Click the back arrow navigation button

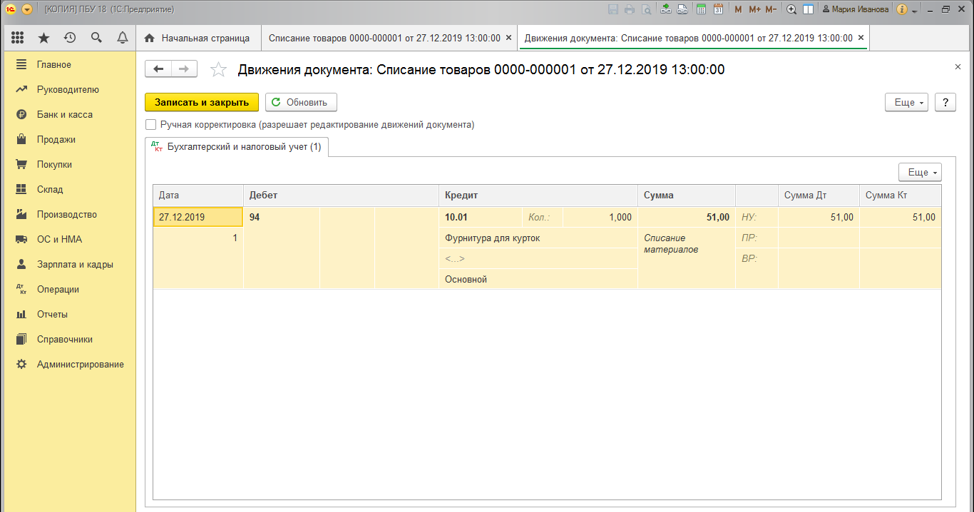[x=158, y=69]
